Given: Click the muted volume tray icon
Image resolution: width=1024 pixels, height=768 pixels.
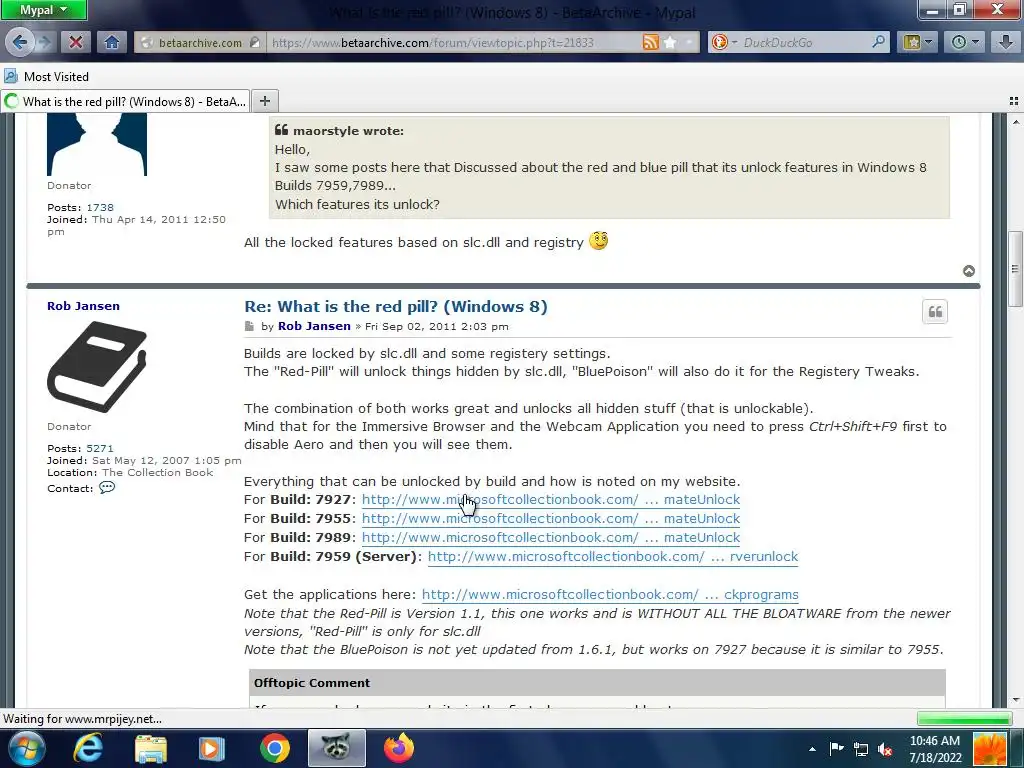Looking at the screenshot, I should pyautogui.click(x=886, y=749).
